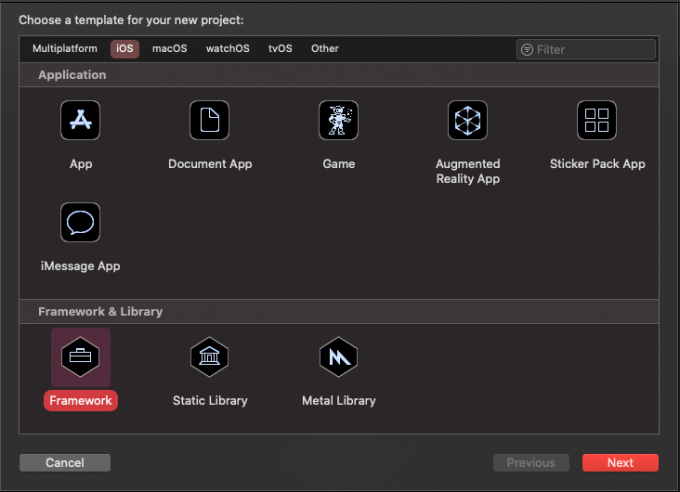Image resolution: width=680 pixels, height=492 pixels.
Task: Select the iMessage App template icon
Action: coord(80,223)
